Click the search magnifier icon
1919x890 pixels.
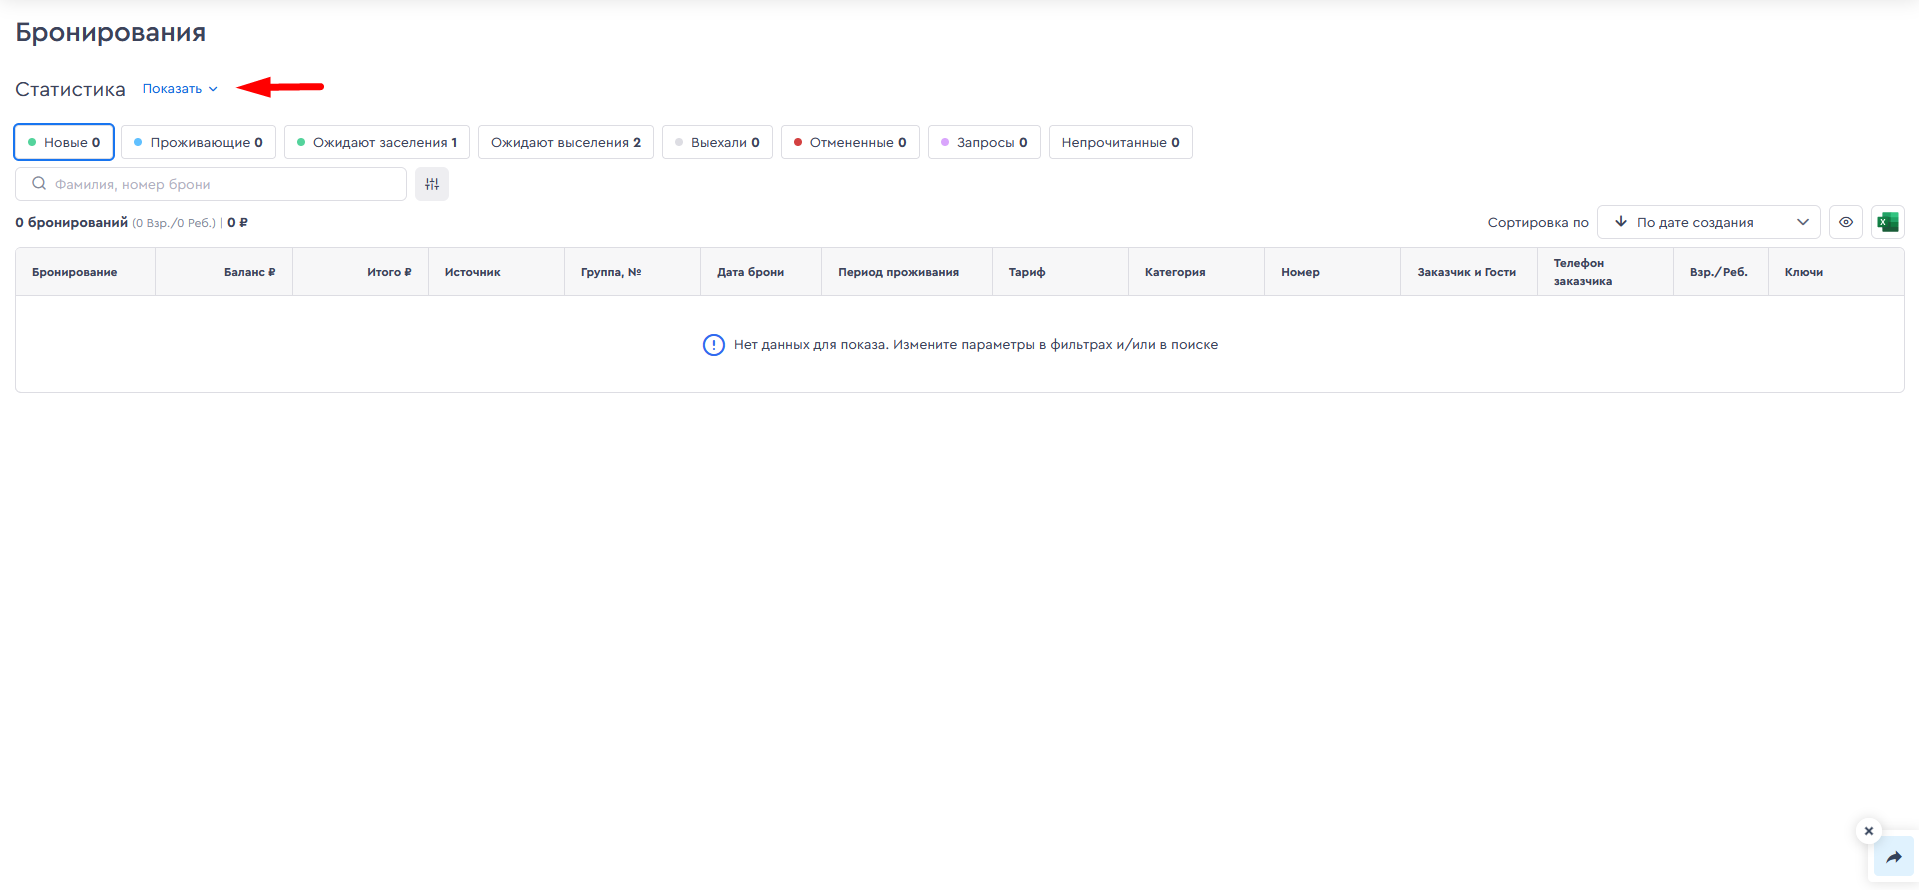click(x=39, y=184)
